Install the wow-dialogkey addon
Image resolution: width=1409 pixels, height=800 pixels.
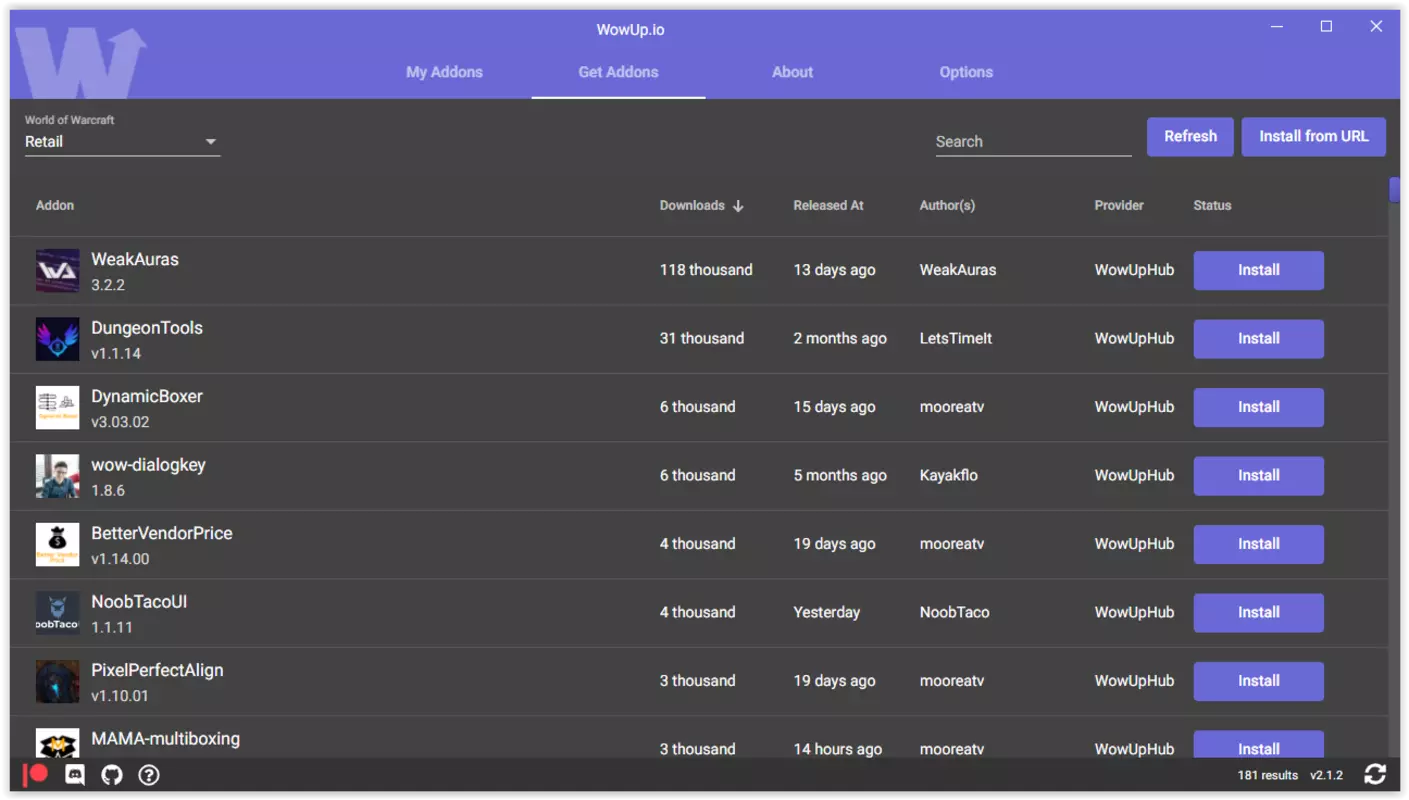(1258, 476)
